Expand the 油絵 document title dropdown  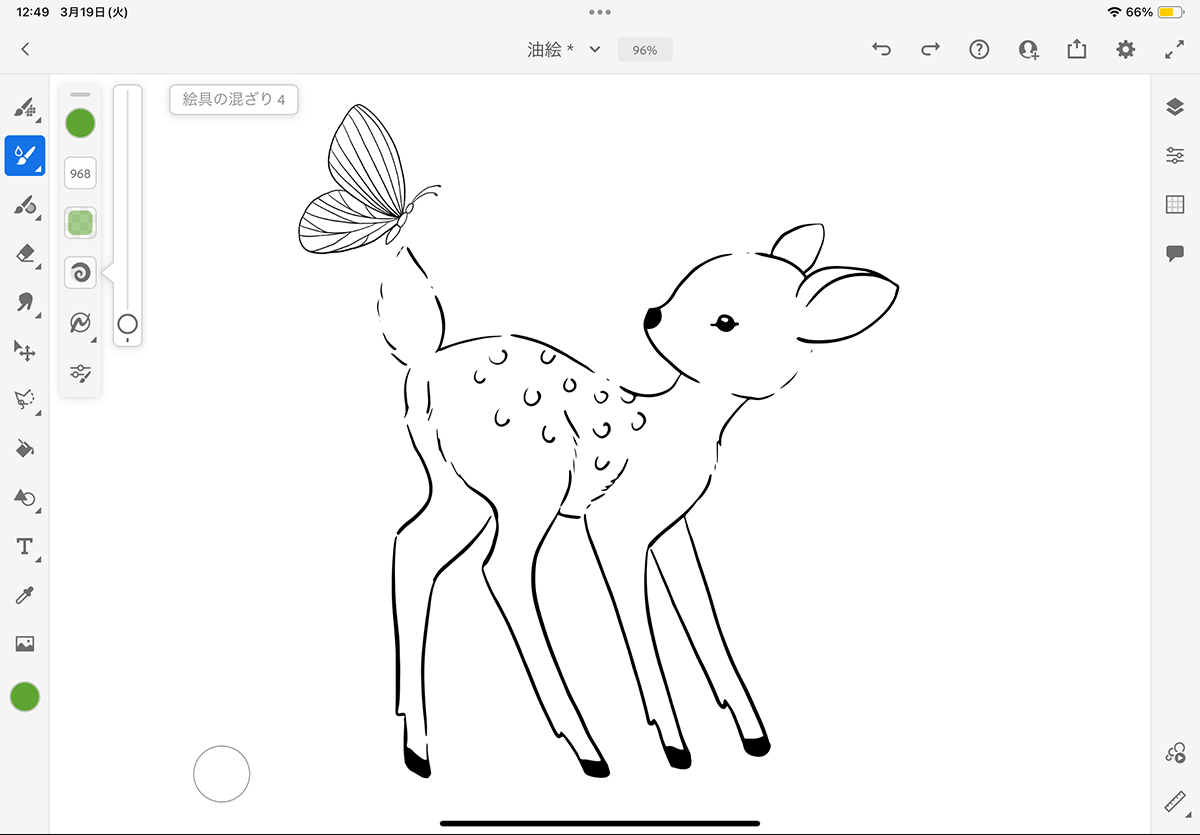pyautogui.click(x=595, y=49)
